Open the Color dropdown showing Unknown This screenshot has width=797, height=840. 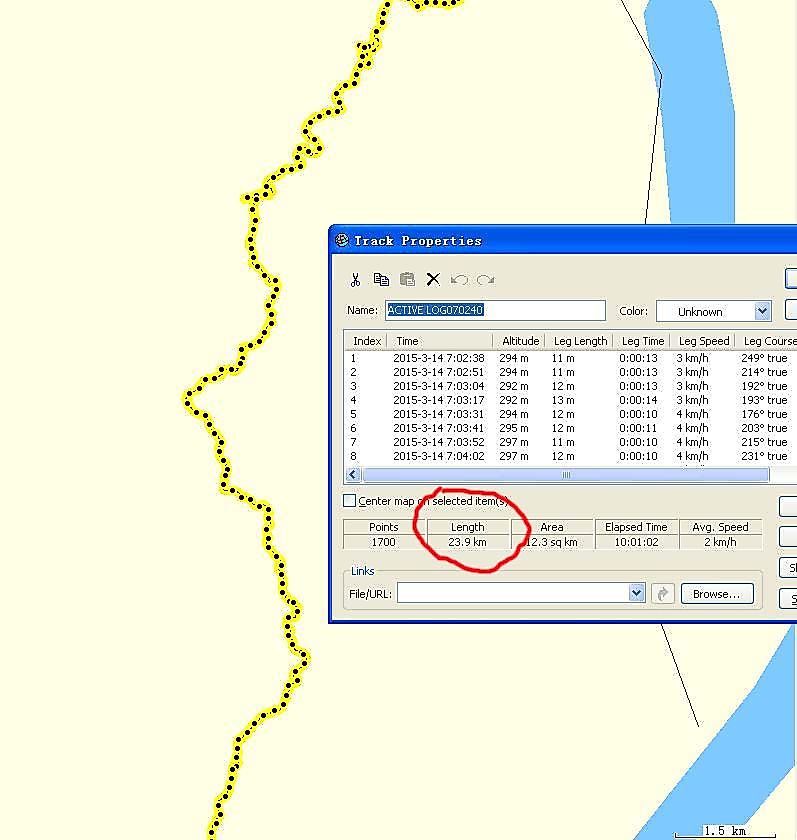point(762,311)
